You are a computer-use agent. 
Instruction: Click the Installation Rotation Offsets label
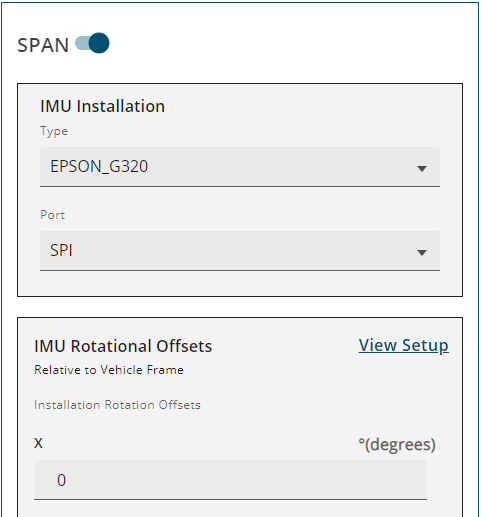click(117, 405)
